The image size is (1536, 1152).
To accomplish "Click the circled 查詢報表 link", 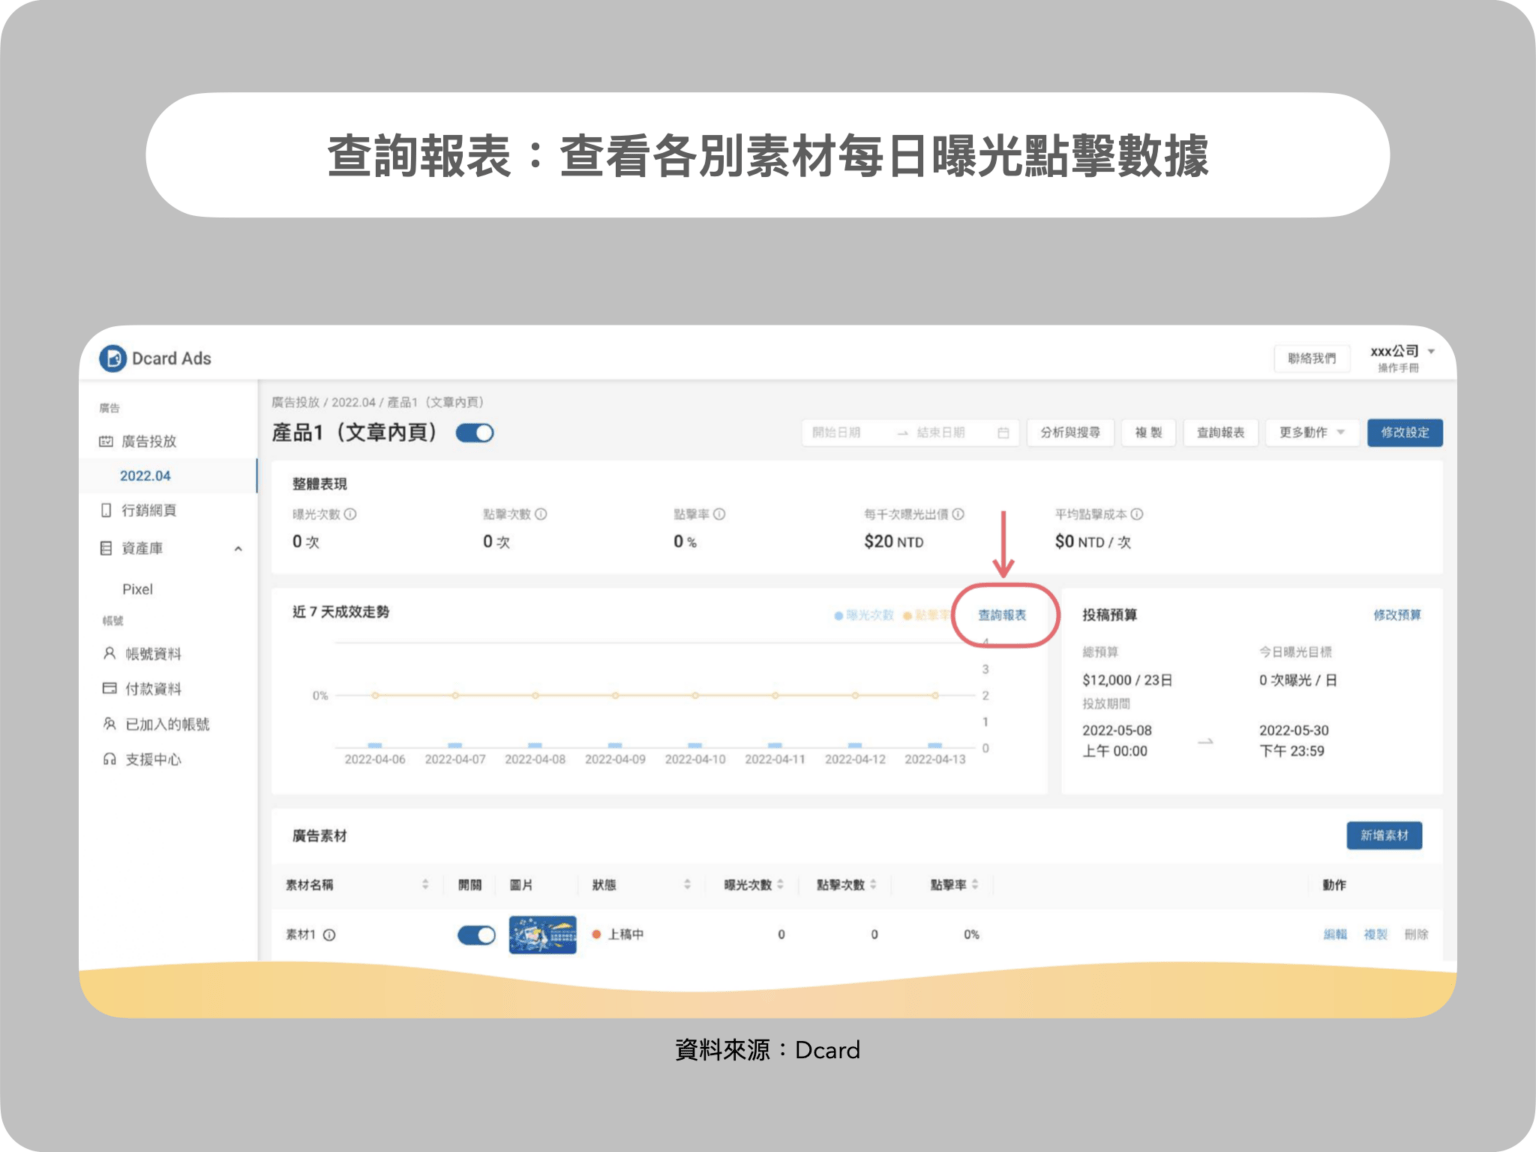I will tap(1005, 616).
